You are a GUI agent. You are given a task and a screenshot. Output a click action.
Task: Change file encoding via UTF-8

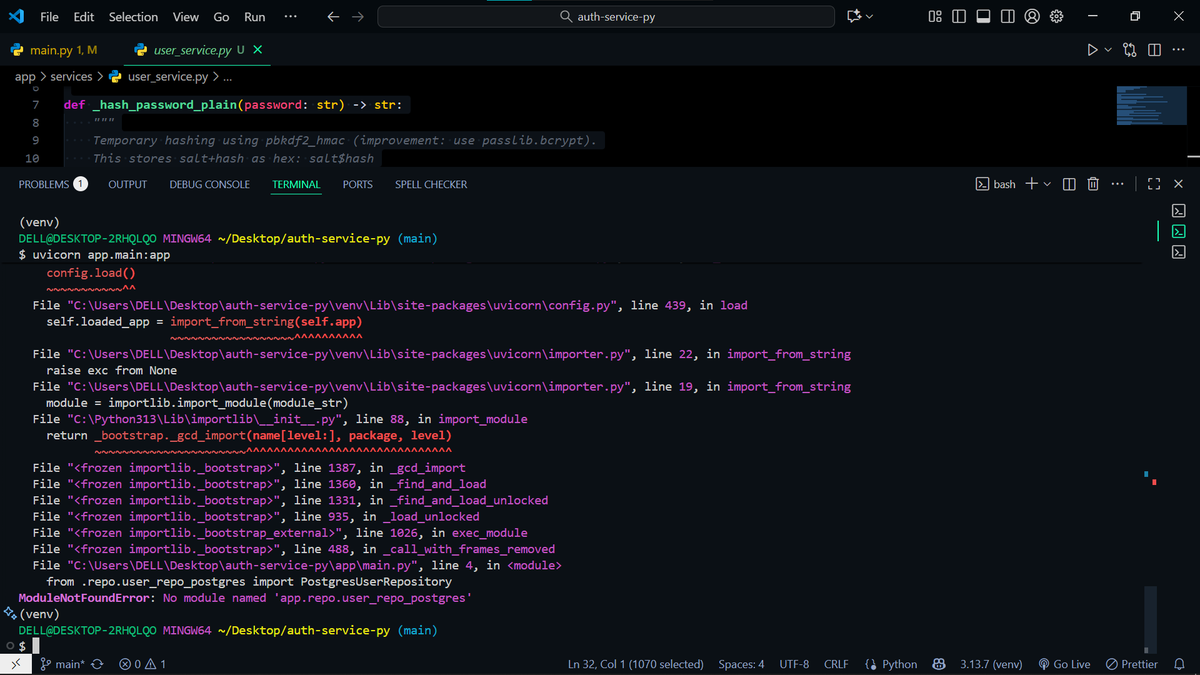[x=794, y=664]
